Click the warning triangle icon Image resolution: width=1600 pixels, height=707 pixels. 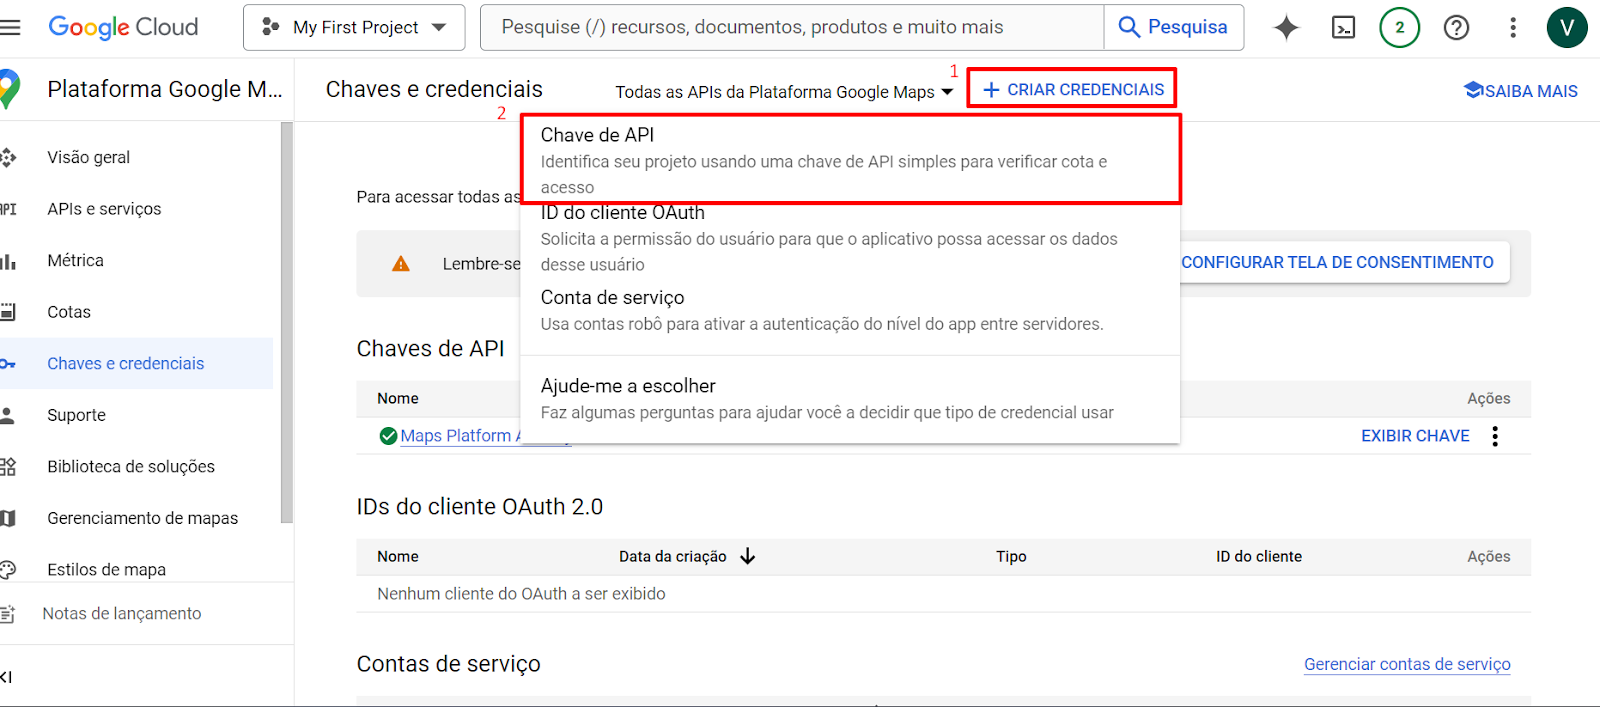point(401,264)
